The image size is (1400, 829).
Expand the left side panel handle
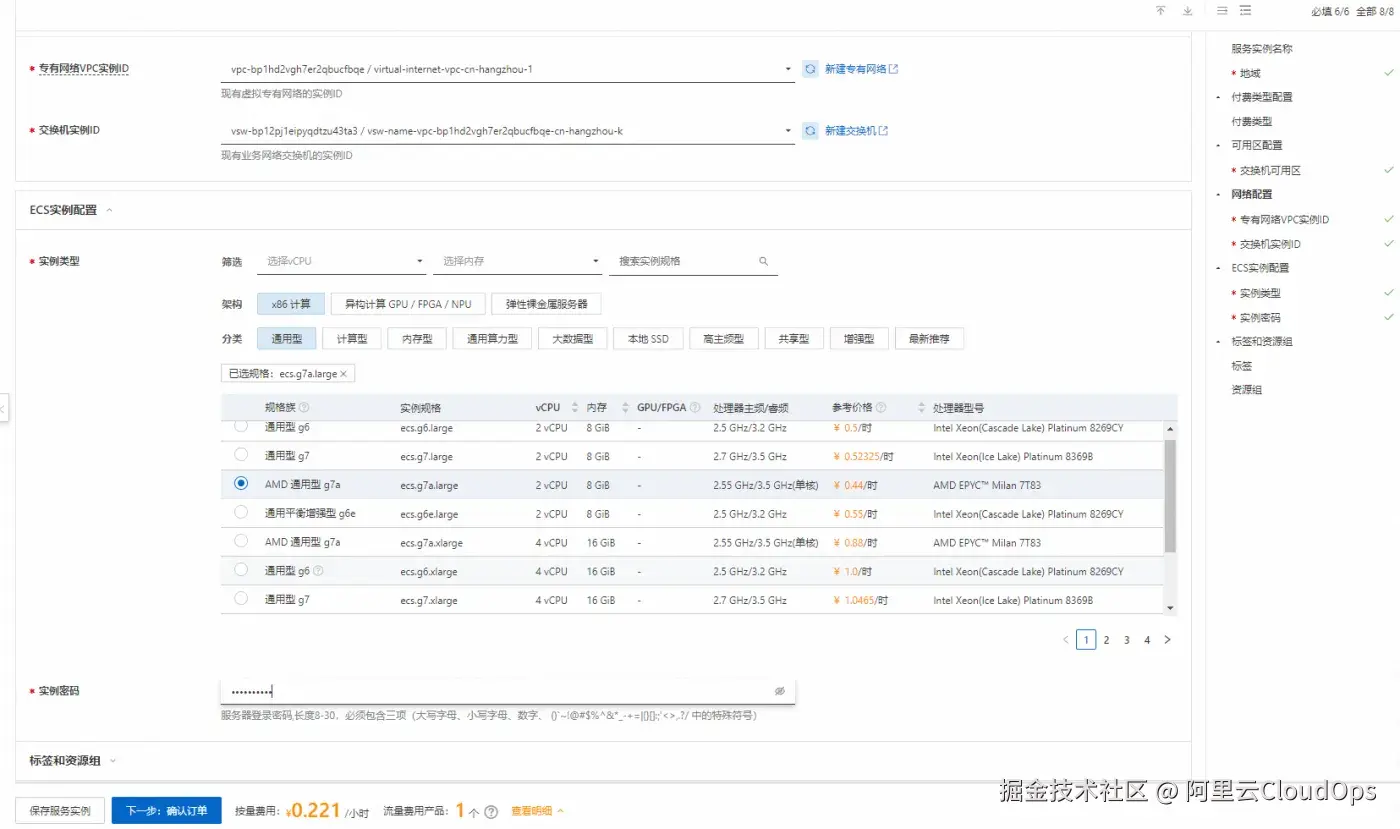(x=4, y=408)
